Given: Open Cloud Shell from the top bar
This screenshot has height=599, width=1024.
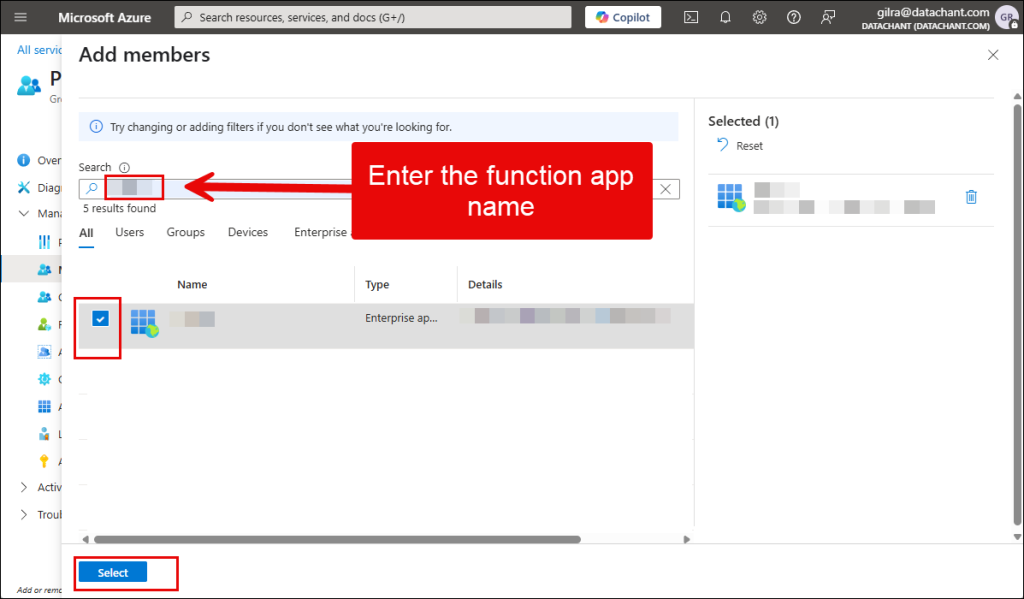Looking at the screenshot, I should click(691, 17).
